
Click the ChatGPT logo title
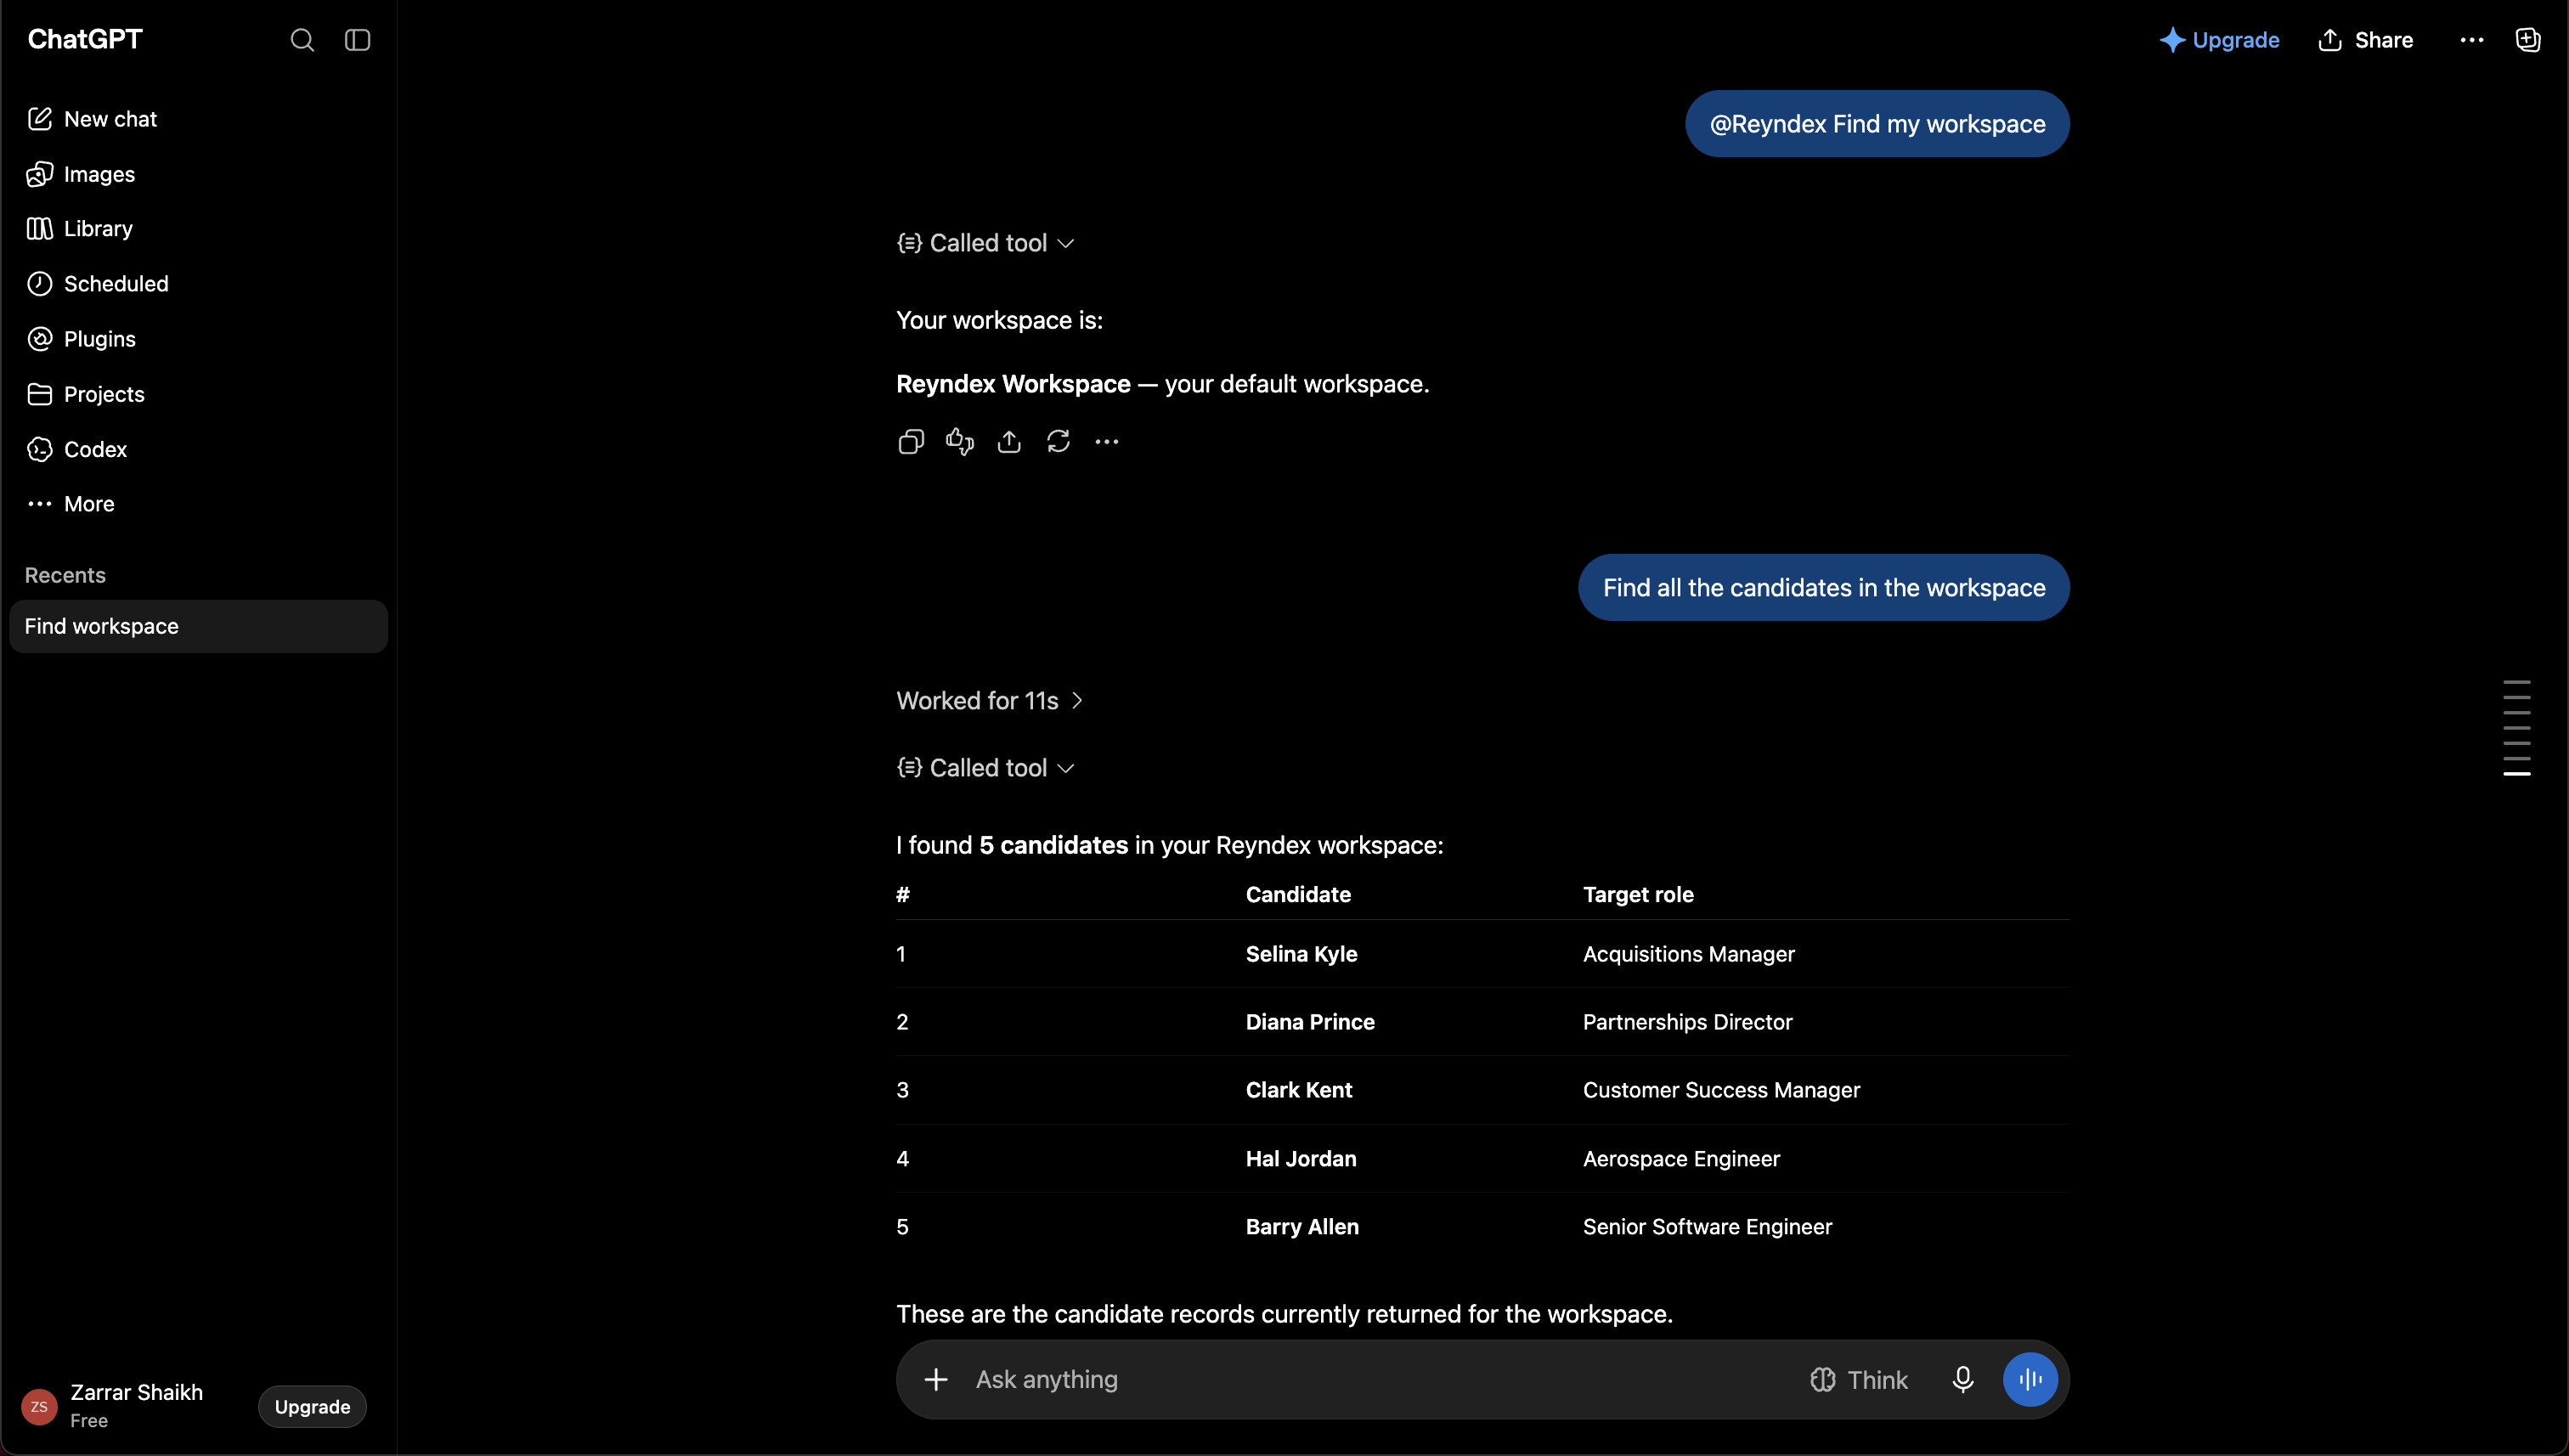click(x=85, y=39)
